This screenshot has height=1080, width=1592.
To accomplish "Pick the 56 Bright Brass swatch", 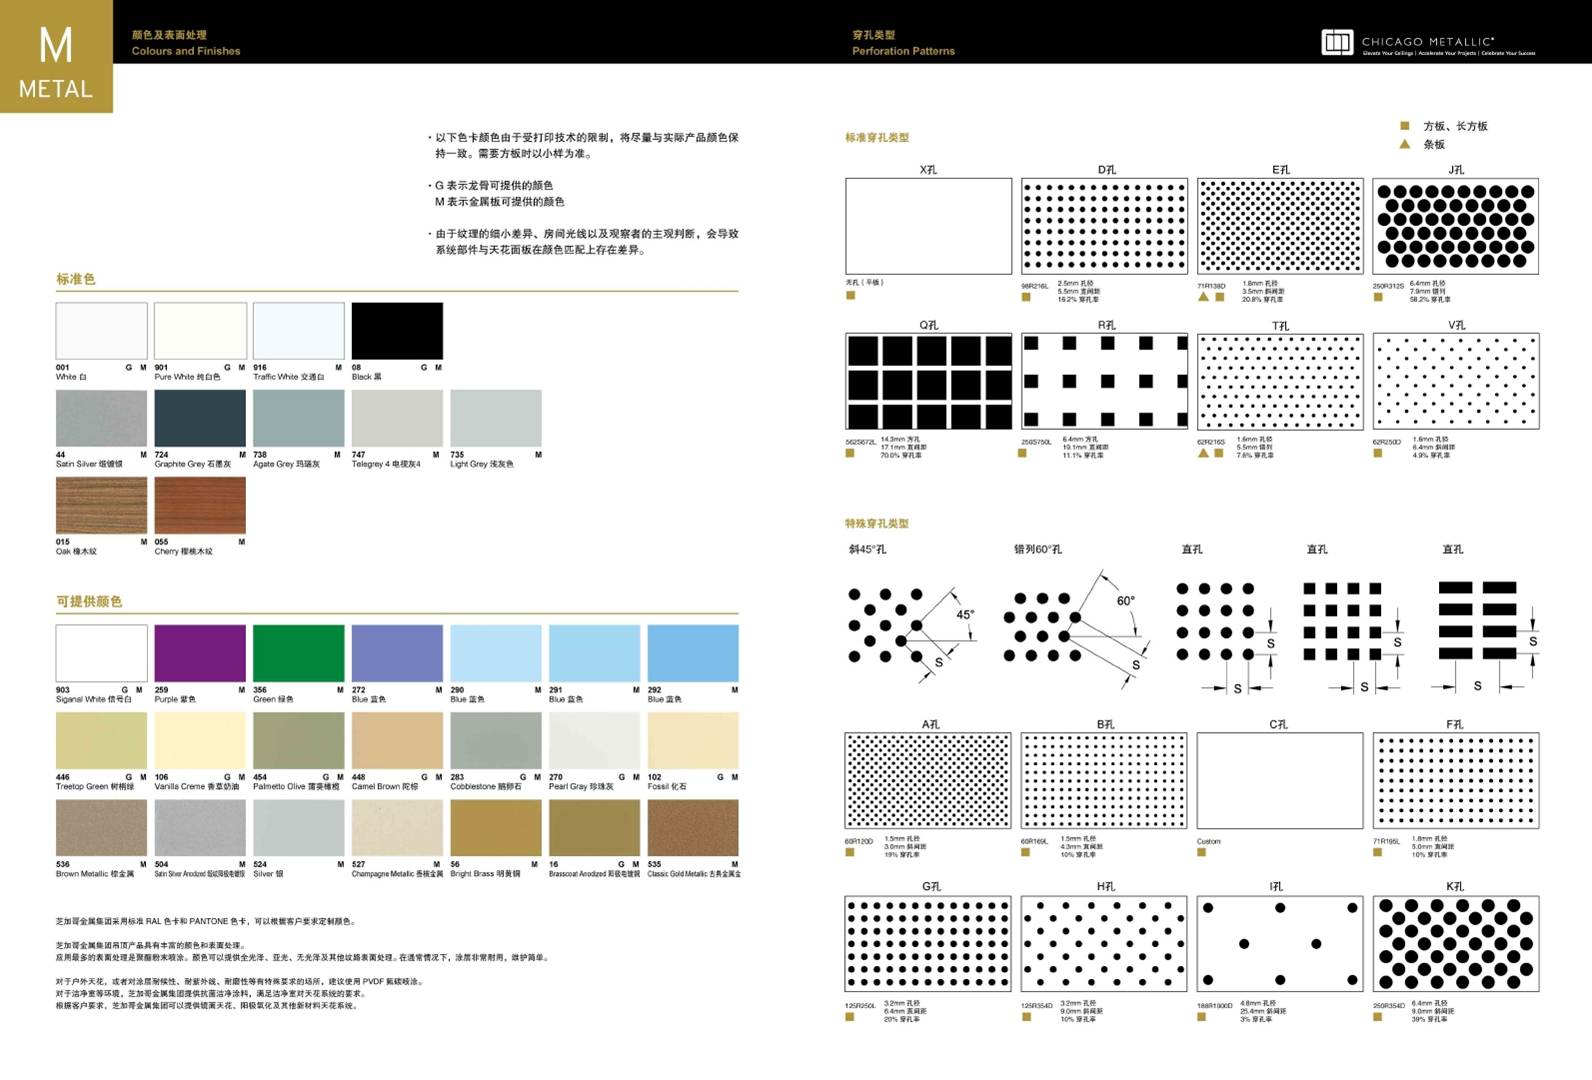I will click(x=496, y=827).
